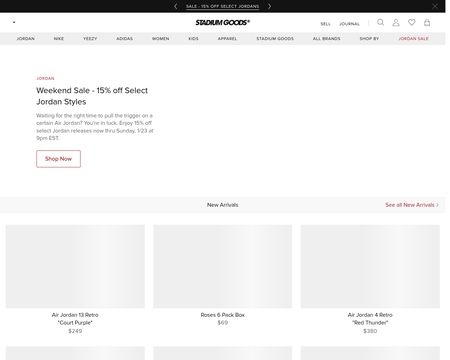Image resolution: width=450 pixels, height=360 pixels.
Task: Click the New Arrivals section heading
Action: 223,205
